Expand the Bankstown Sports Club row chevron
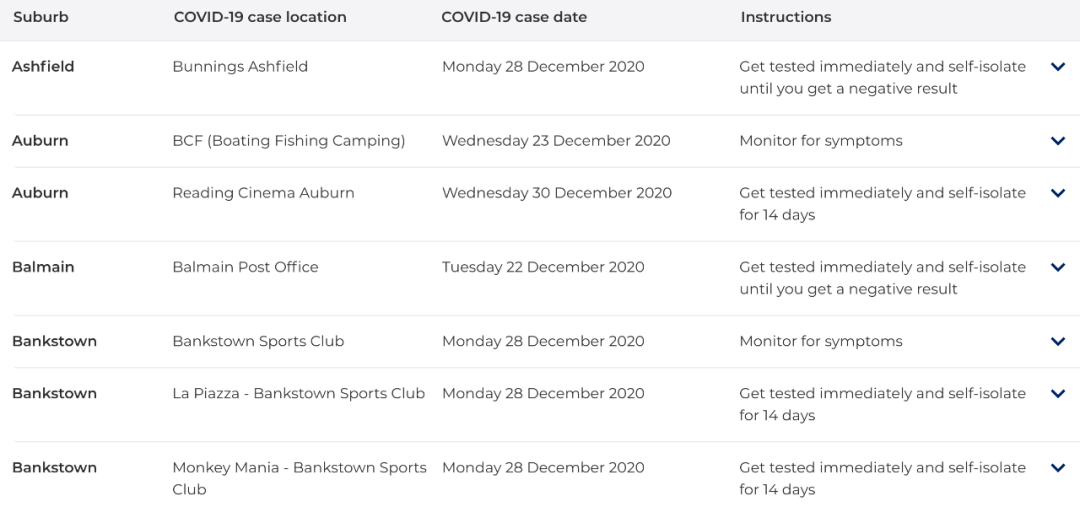Viewport: 1080px width, 507px height. [x=1058, y=342]
